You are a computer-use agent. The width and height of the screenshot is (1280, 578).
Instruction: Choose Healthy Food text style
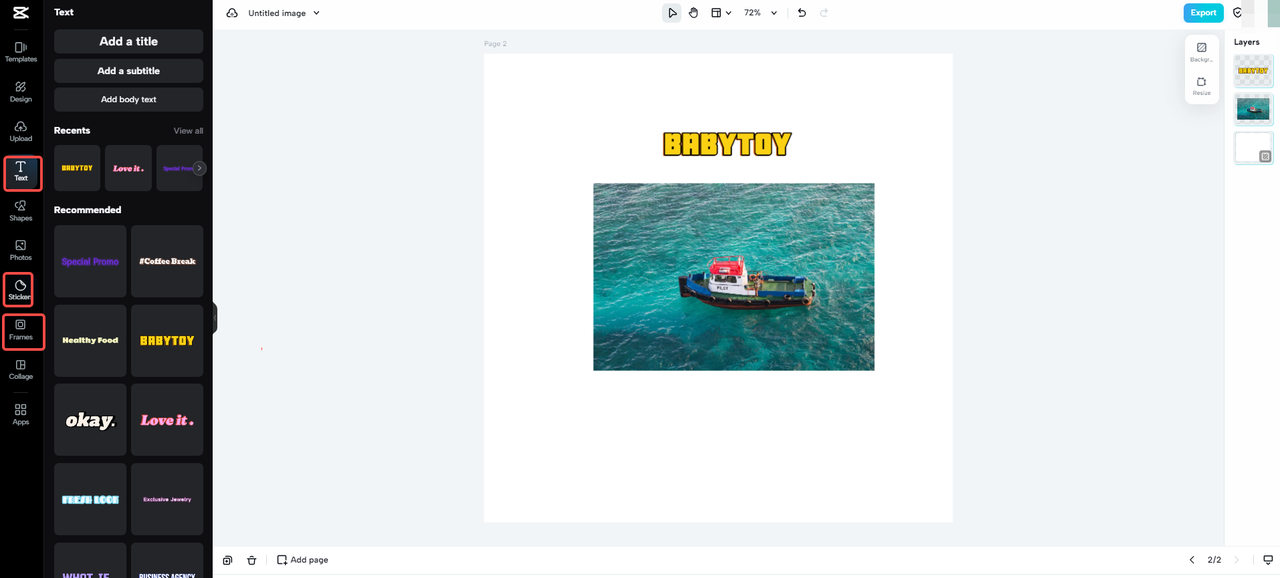tap(90, 340)
